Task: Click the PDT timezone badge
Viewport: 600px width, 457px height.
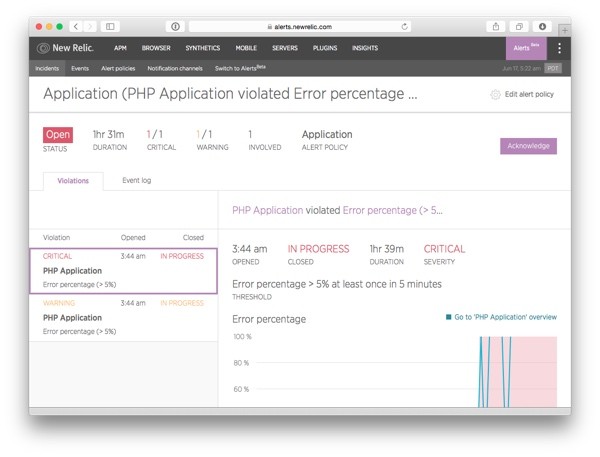Action: point(553,69)
